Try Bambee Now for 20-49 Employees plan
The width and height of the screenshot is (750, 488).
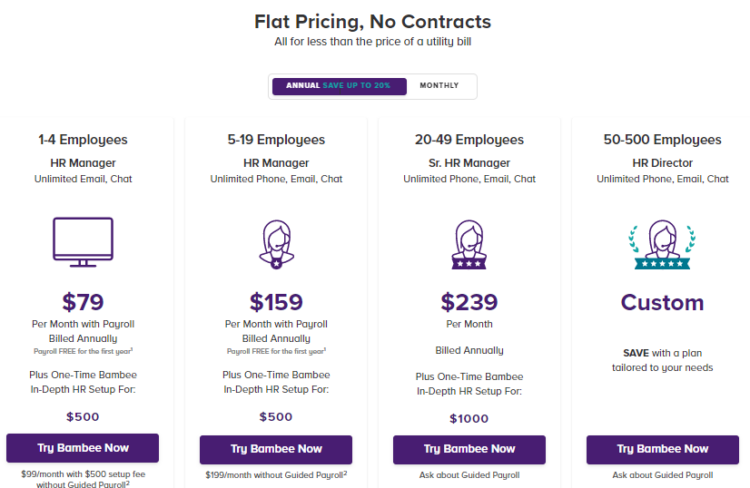[x=469, y=449]
